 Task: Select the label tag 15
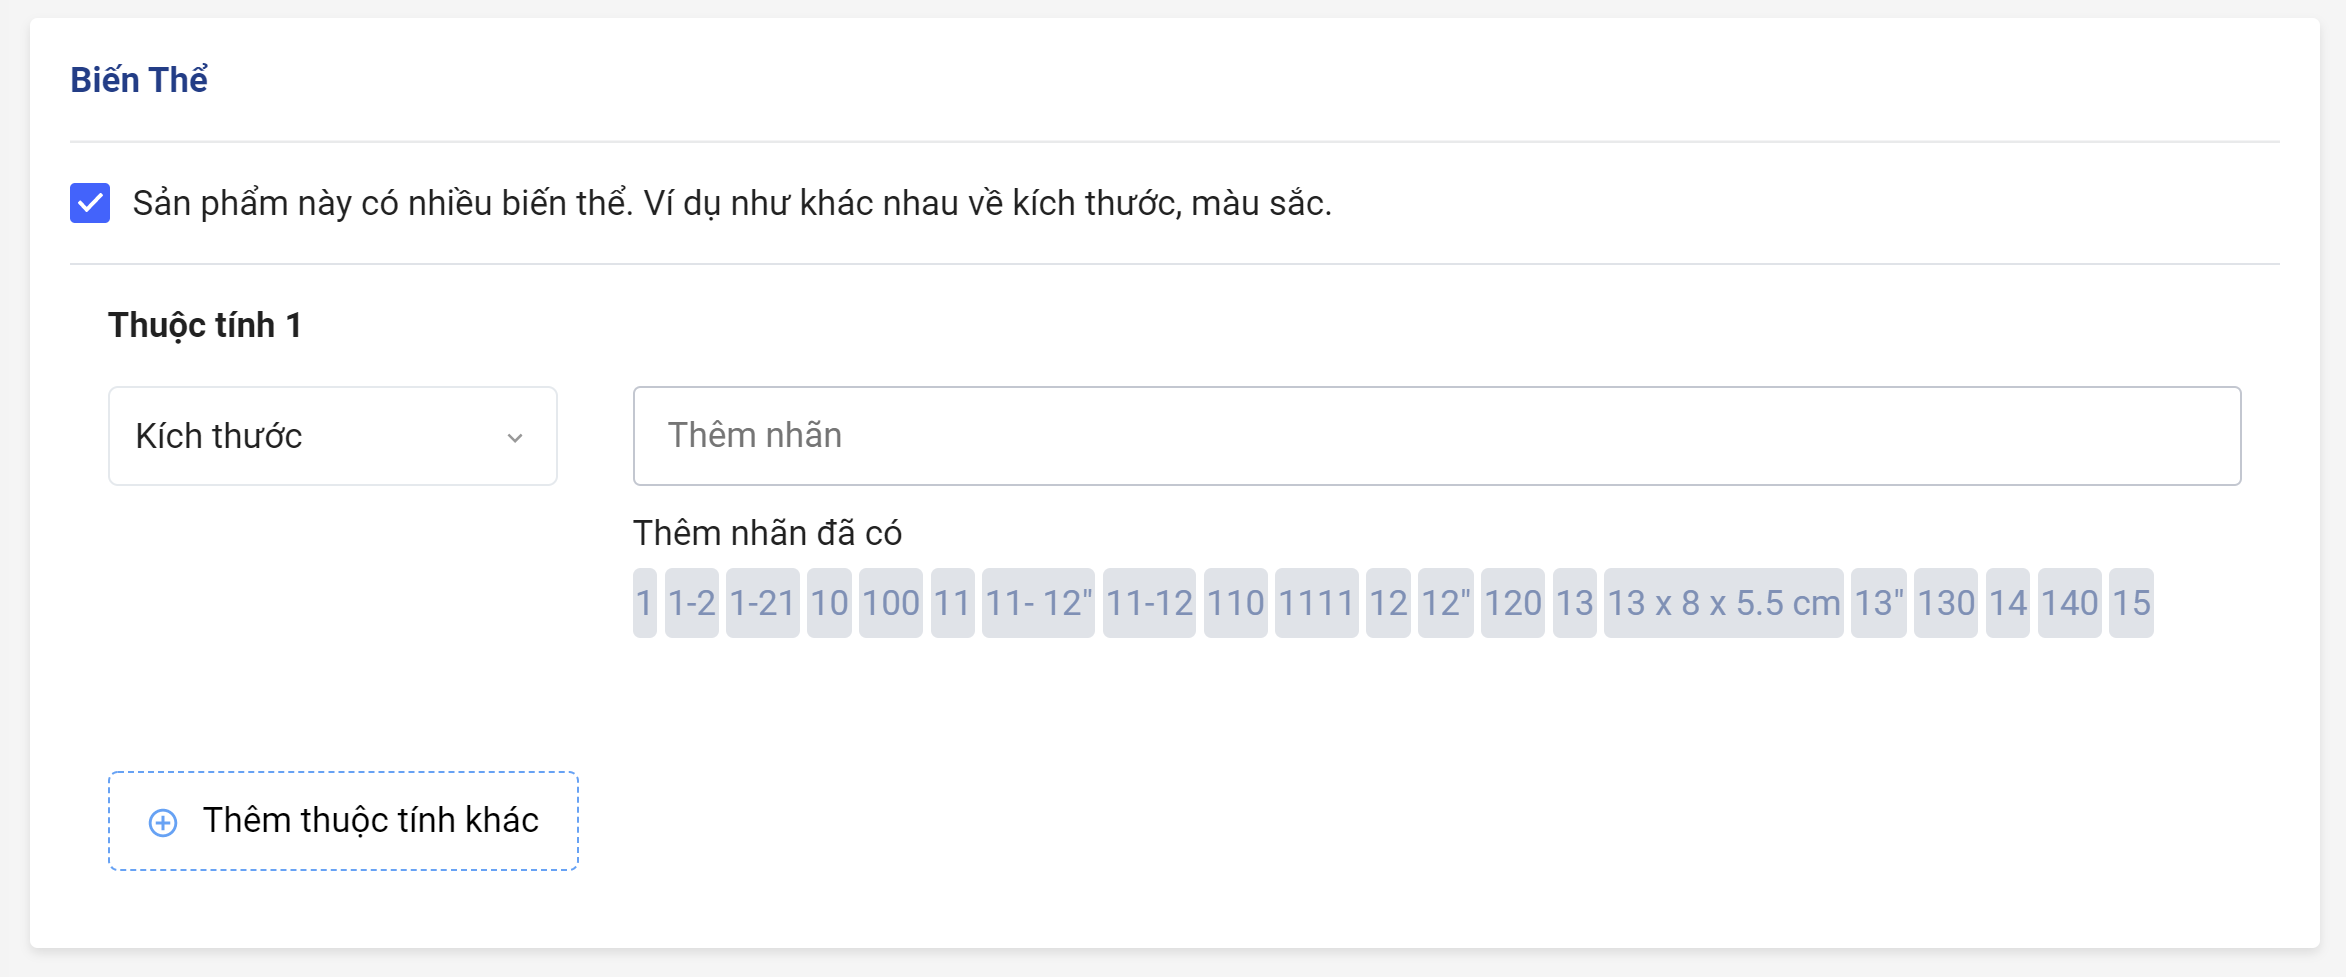[2131, 603]
